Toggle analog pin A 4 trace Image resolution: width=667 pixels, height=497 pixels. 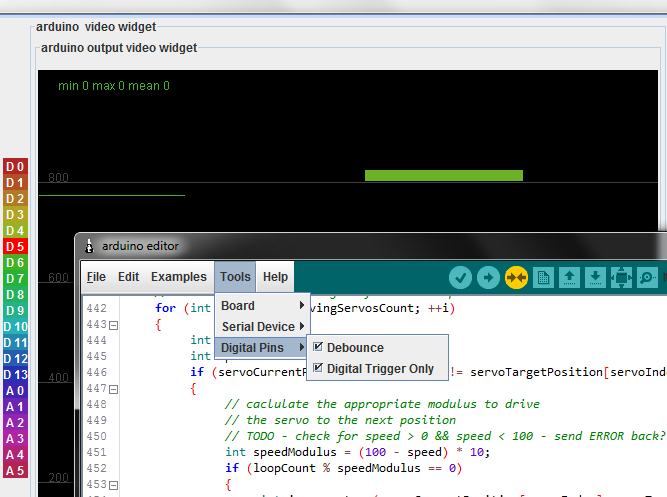tap(15, 454)
